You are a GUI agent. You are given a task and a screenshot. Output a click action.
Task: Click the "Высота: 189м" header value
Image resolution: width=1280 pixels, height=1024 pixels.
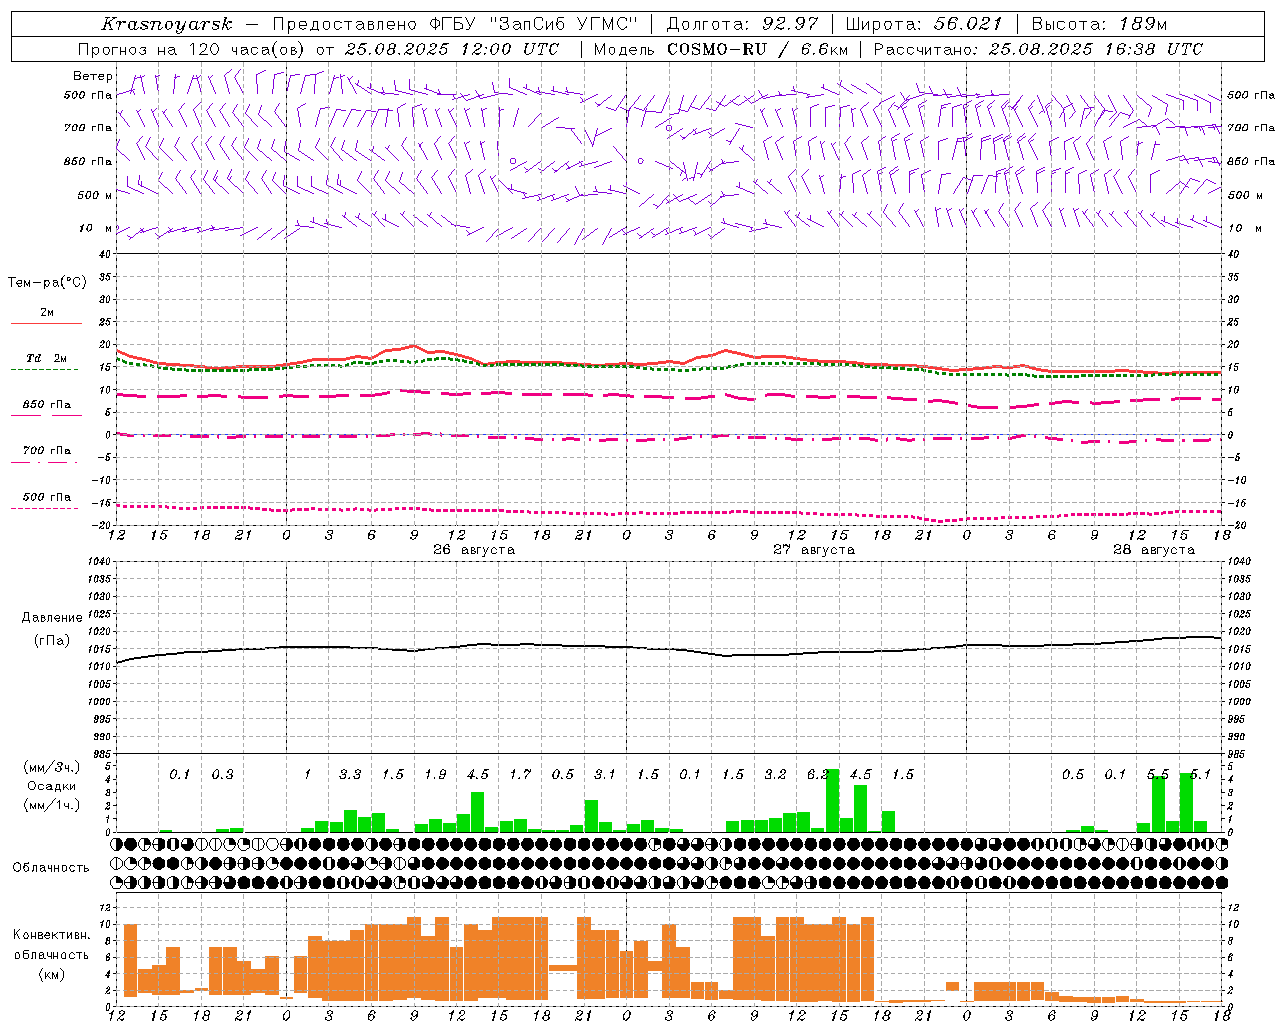(1099, 24)
